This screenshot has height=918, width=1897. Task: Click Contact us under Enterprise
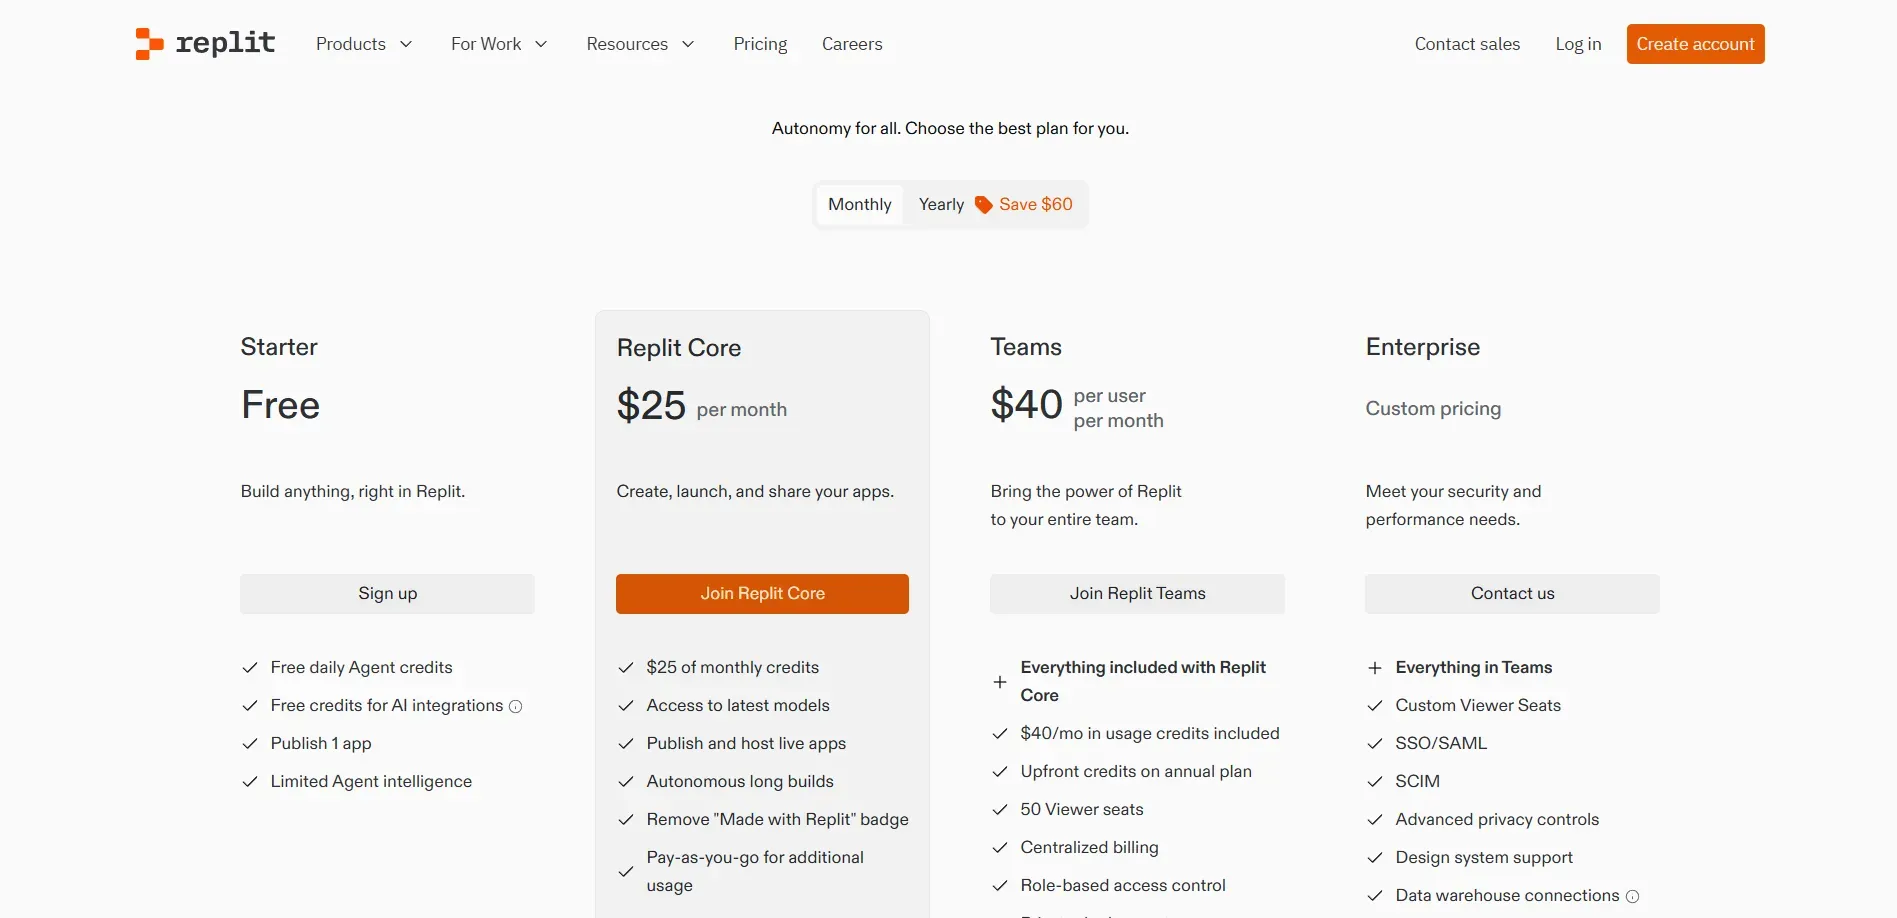click(x=1511, y=593)
